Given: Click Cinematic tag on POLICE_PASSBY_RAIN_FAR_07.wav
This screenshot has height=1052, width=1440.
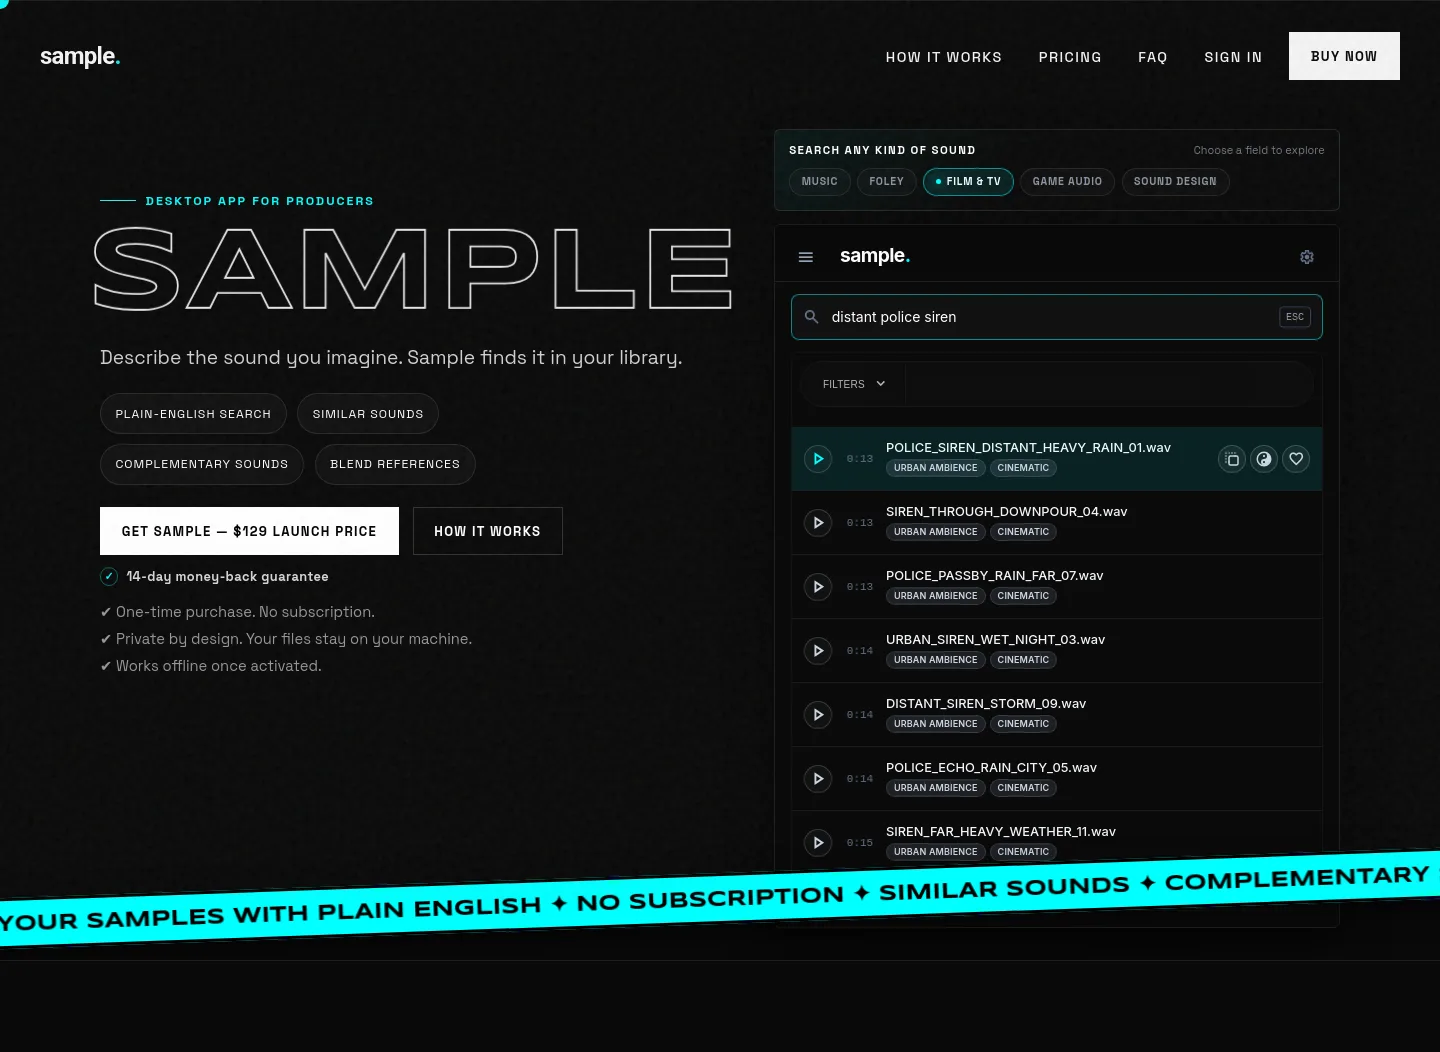Looking at the screenshot, I should (x=1023, y=596).
